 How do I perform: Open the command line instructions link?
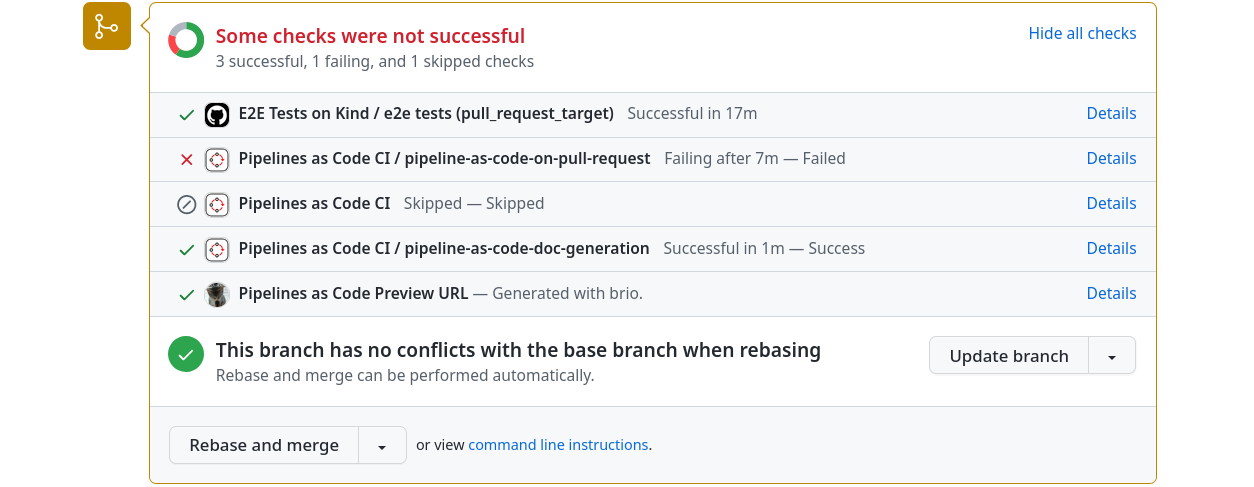[558, 445]
